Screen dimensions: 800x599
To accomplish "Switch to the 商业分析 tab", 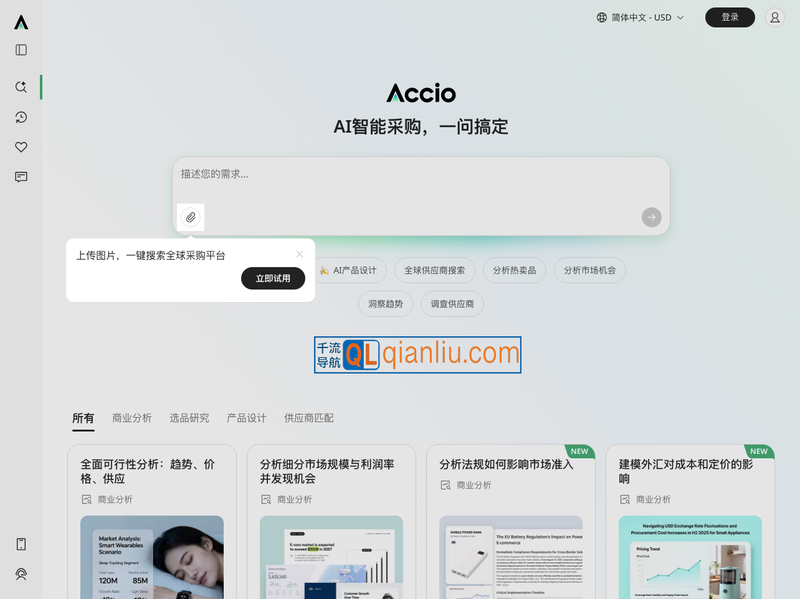I will [x=131, y=418].
